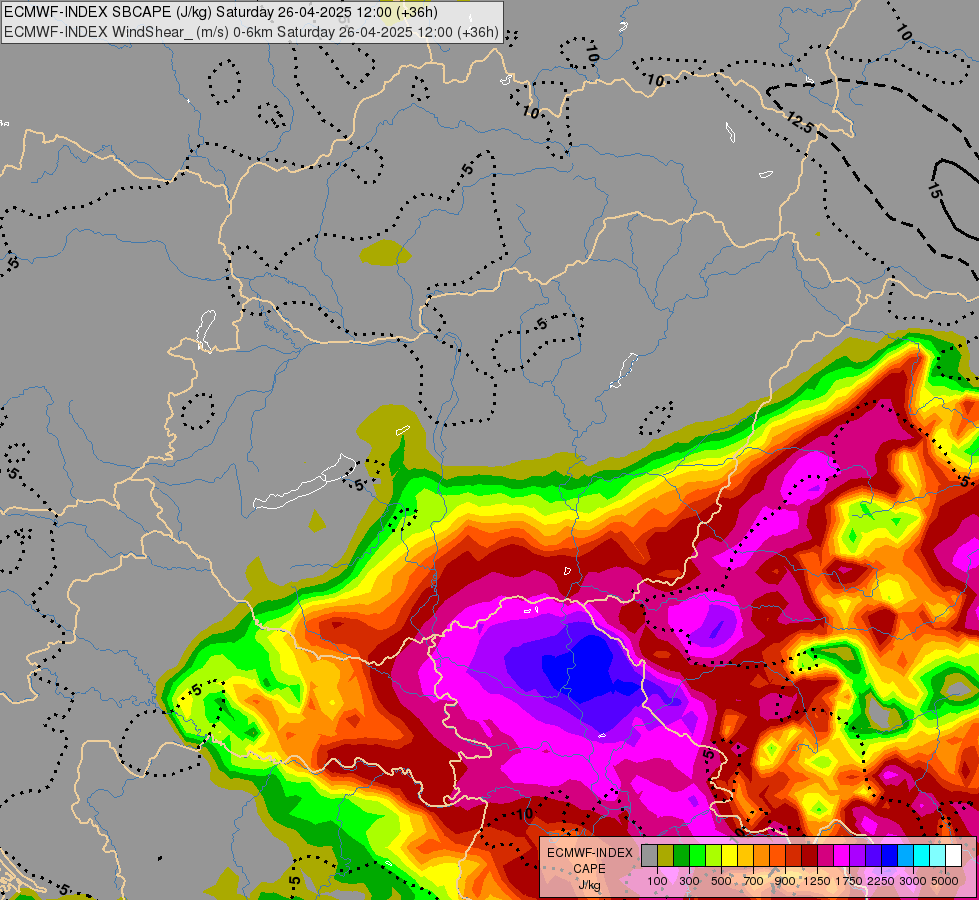This screenshot has height=900, width=979.
Task: Pick the pure blue swatch left of 3000
Action: [x=890, y=856]
